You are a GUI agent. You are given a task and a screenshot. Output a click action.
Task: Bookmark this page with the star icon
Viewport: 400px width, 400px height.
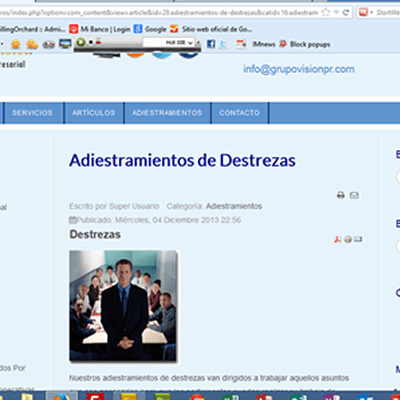(x=325, y=13)
